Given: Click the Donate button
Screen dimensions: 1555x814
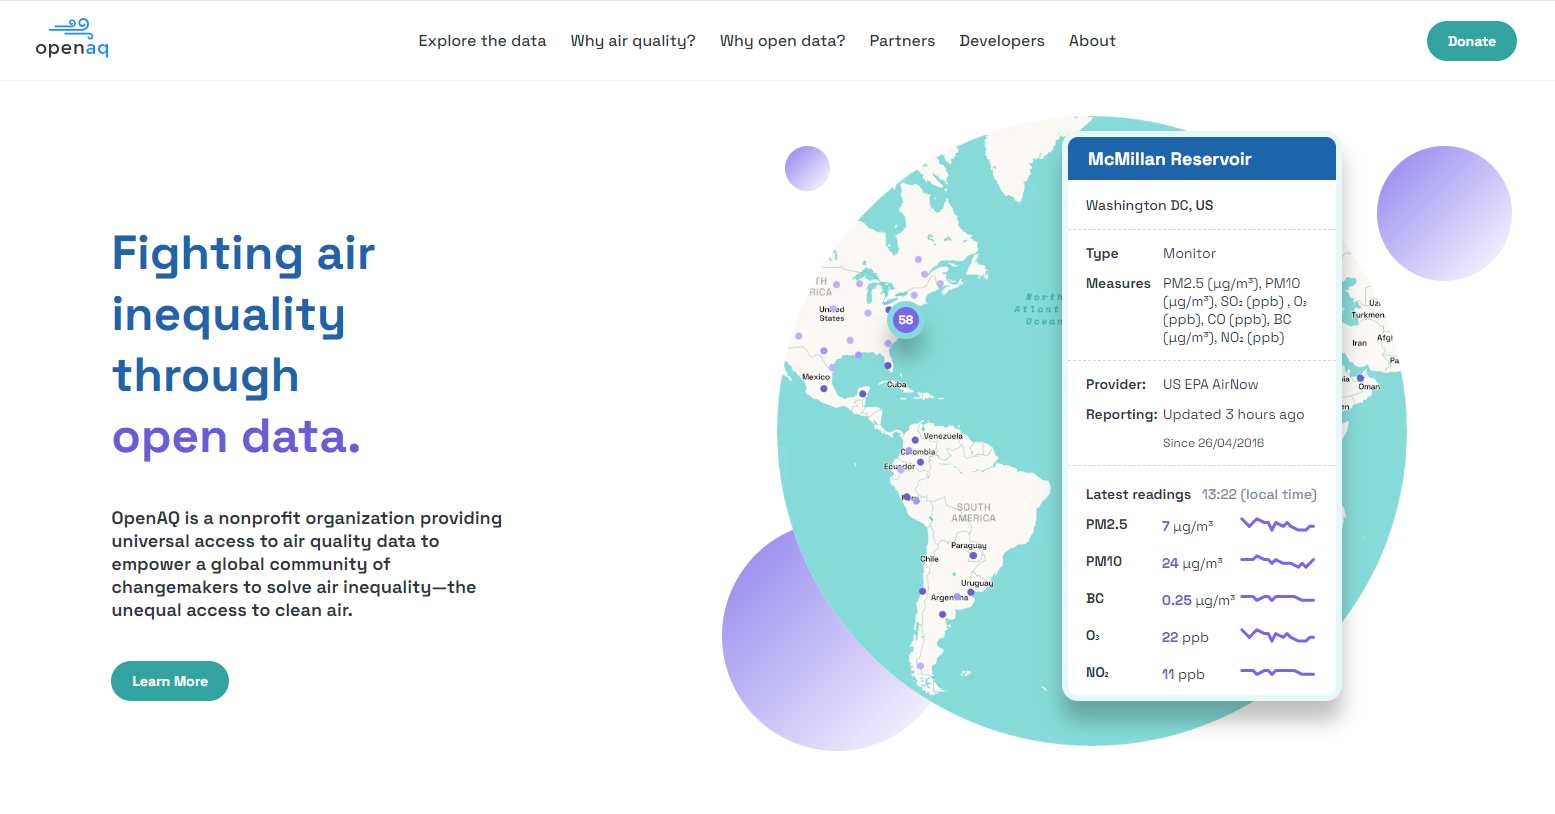Looking at the screenshot, I should [1471, 41].
